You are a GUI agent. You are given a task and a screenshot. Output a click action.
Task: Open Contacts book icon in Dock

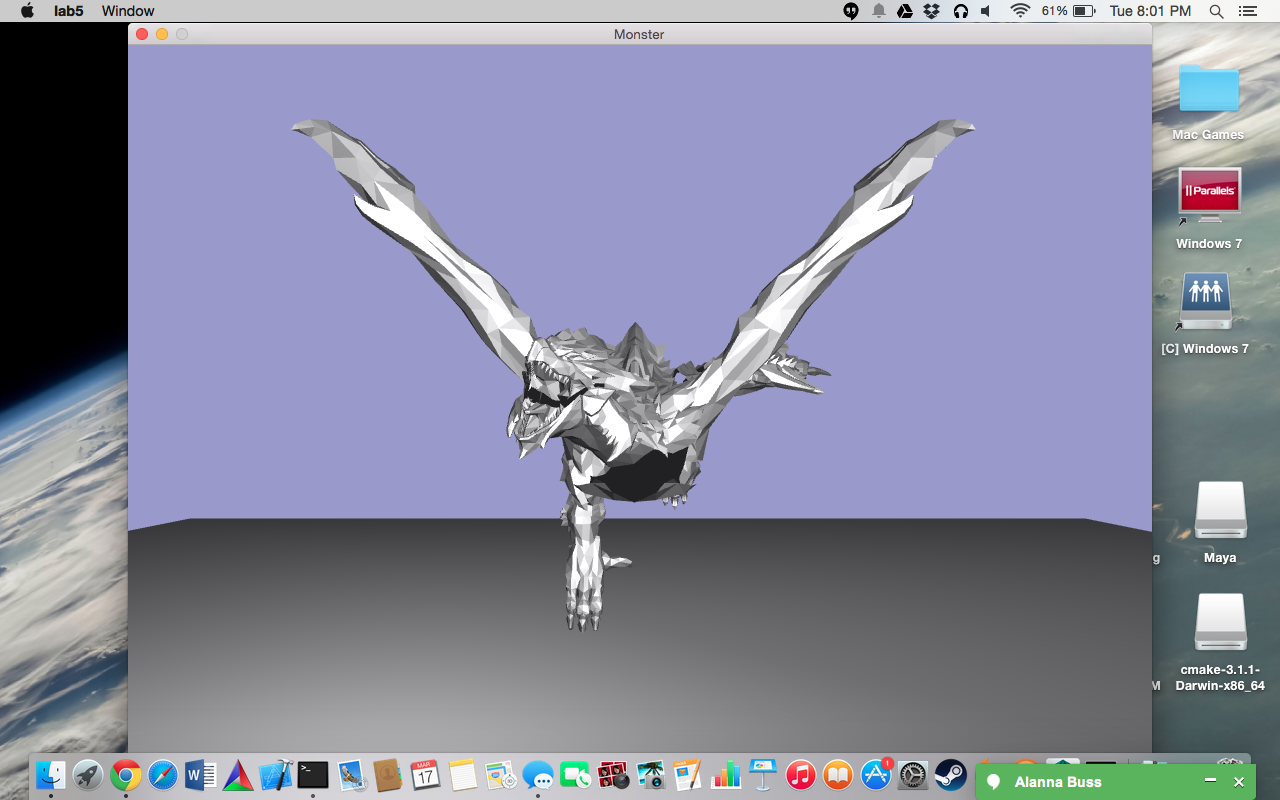point(387,775)
